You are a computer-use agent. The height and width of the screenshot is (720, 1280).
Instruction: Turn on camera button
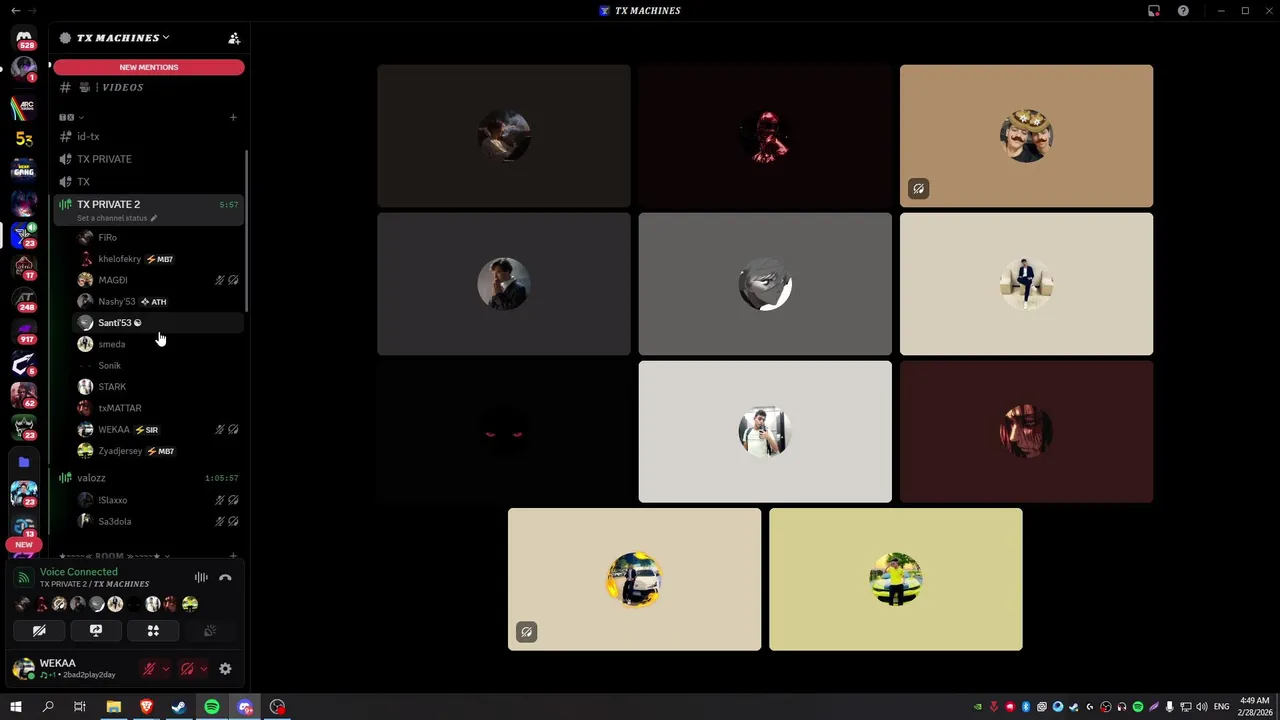click(39, 631)
